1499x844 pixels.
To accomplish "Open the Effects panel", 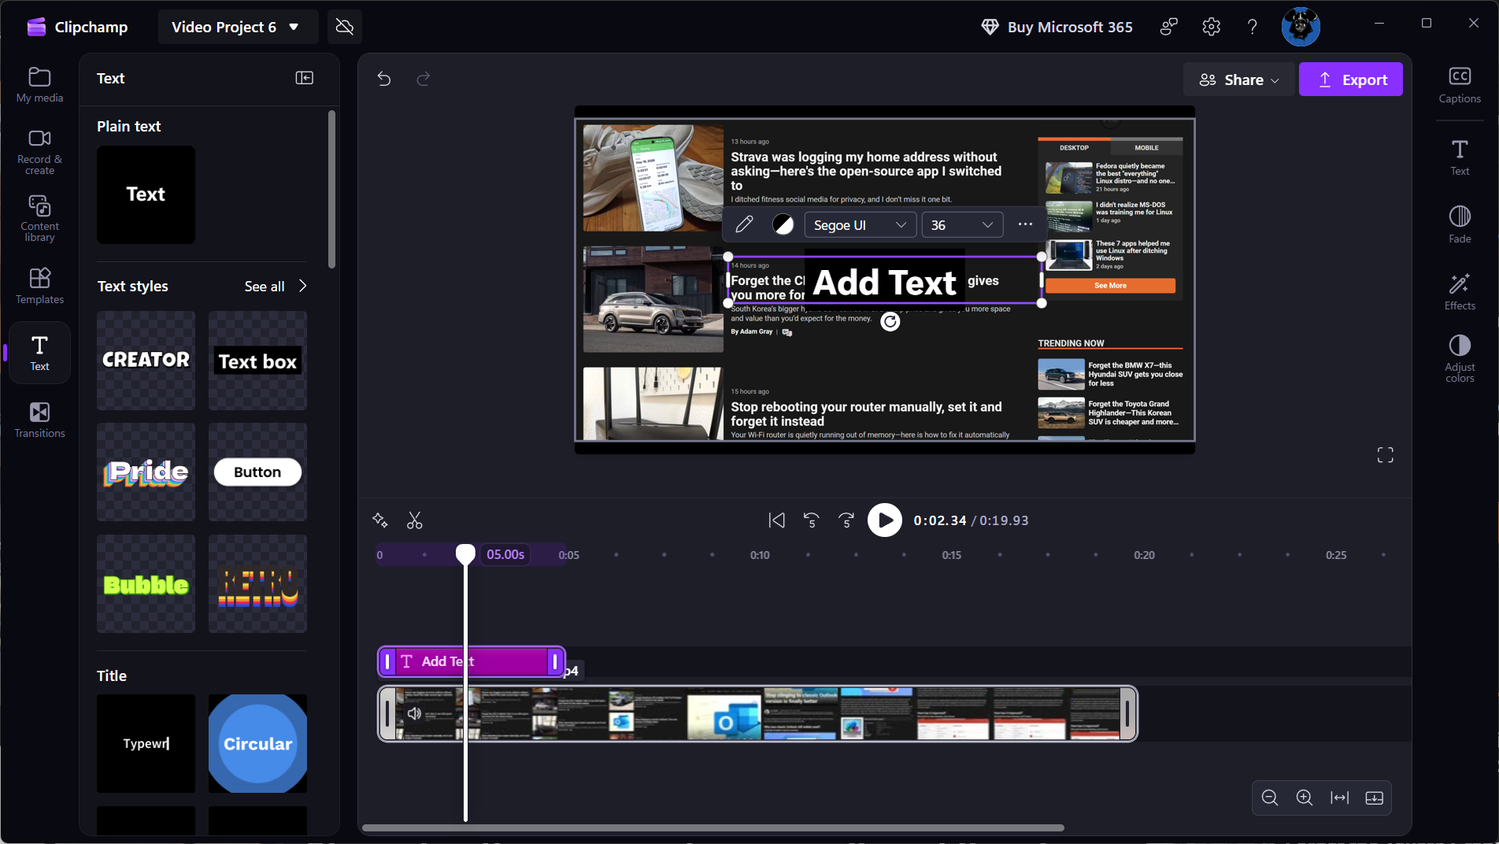I will click(1460, 291).
